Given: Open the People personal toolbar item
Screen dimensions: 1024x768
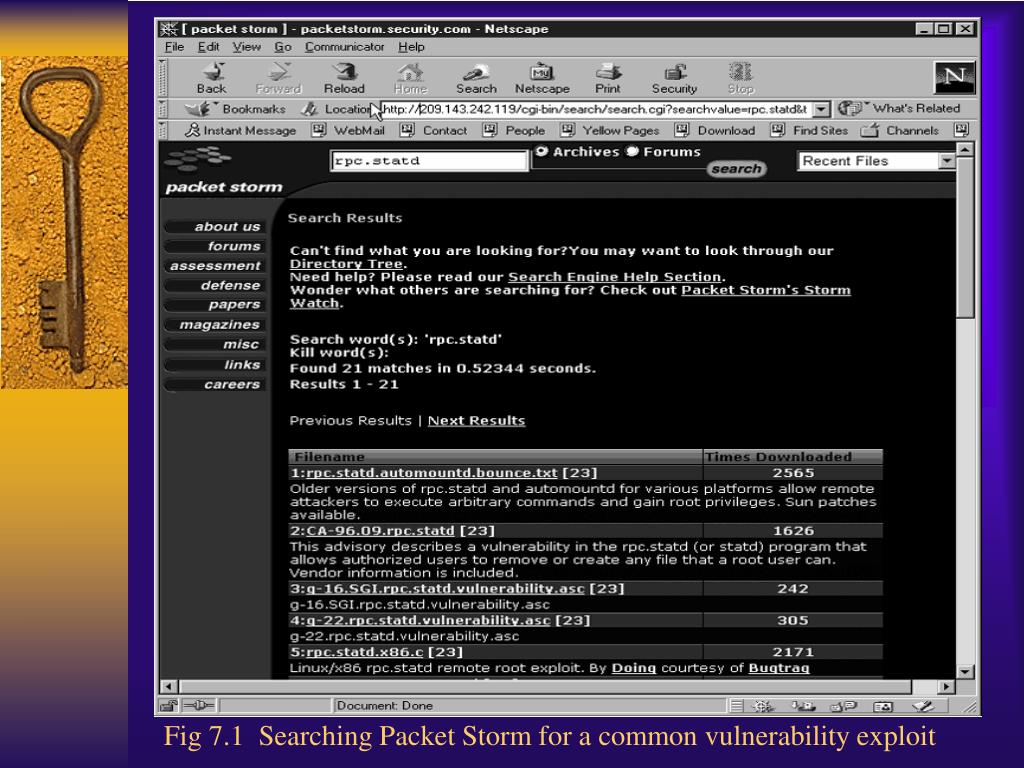Looking at the screenshot, I should coord(514,131).
